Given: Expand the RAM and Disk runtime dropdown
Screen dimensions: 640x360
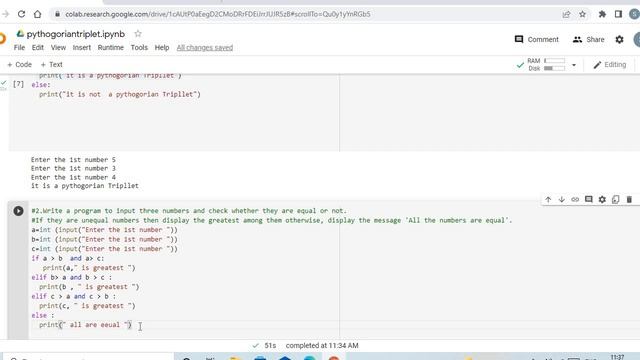Looking at the screenshot, I should click(x=573, y=65).
